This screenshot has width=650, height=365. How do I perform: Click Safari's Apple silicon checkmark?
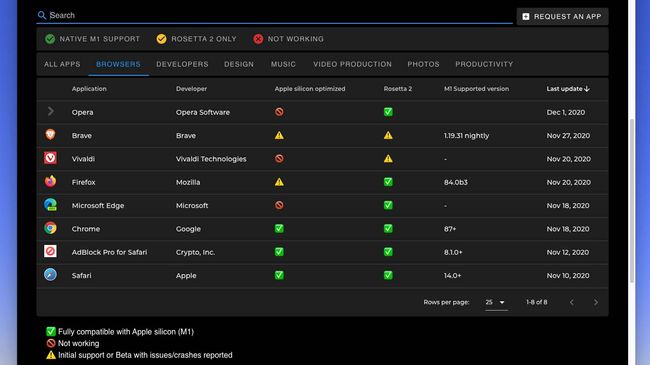[x=279, y=275]
